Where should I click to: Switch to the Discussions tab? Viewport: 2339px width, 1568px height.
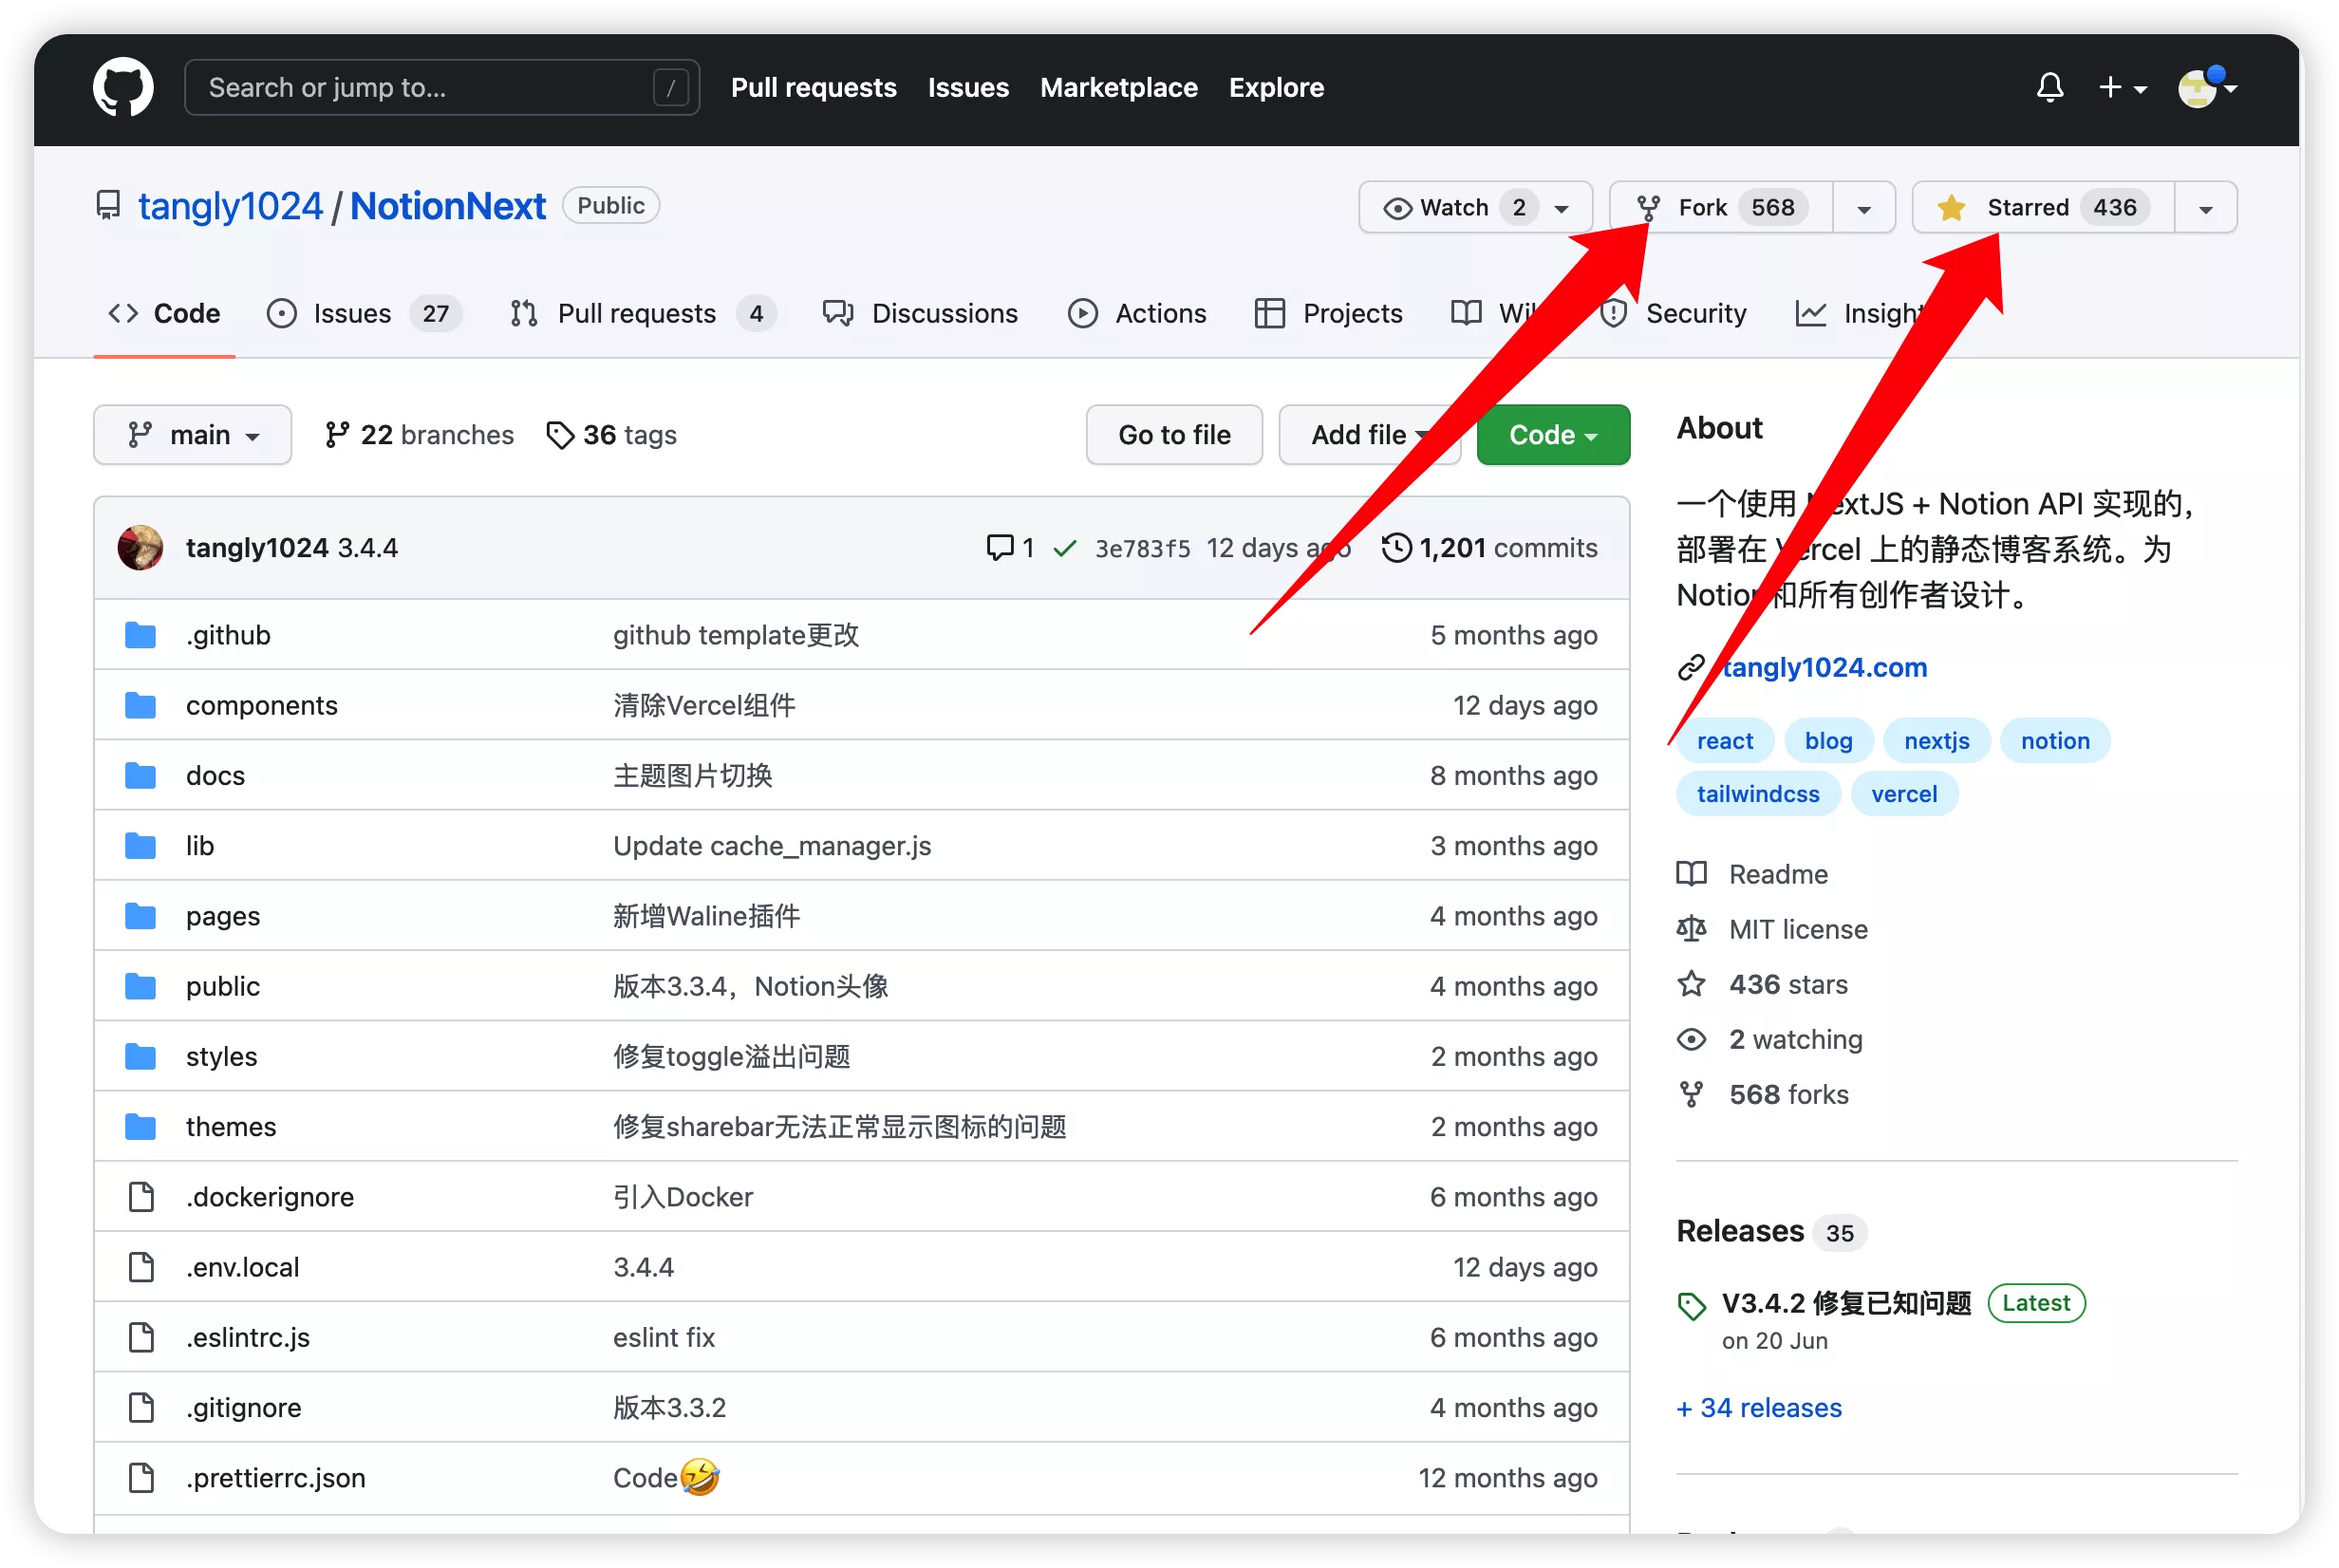point(920,313)
